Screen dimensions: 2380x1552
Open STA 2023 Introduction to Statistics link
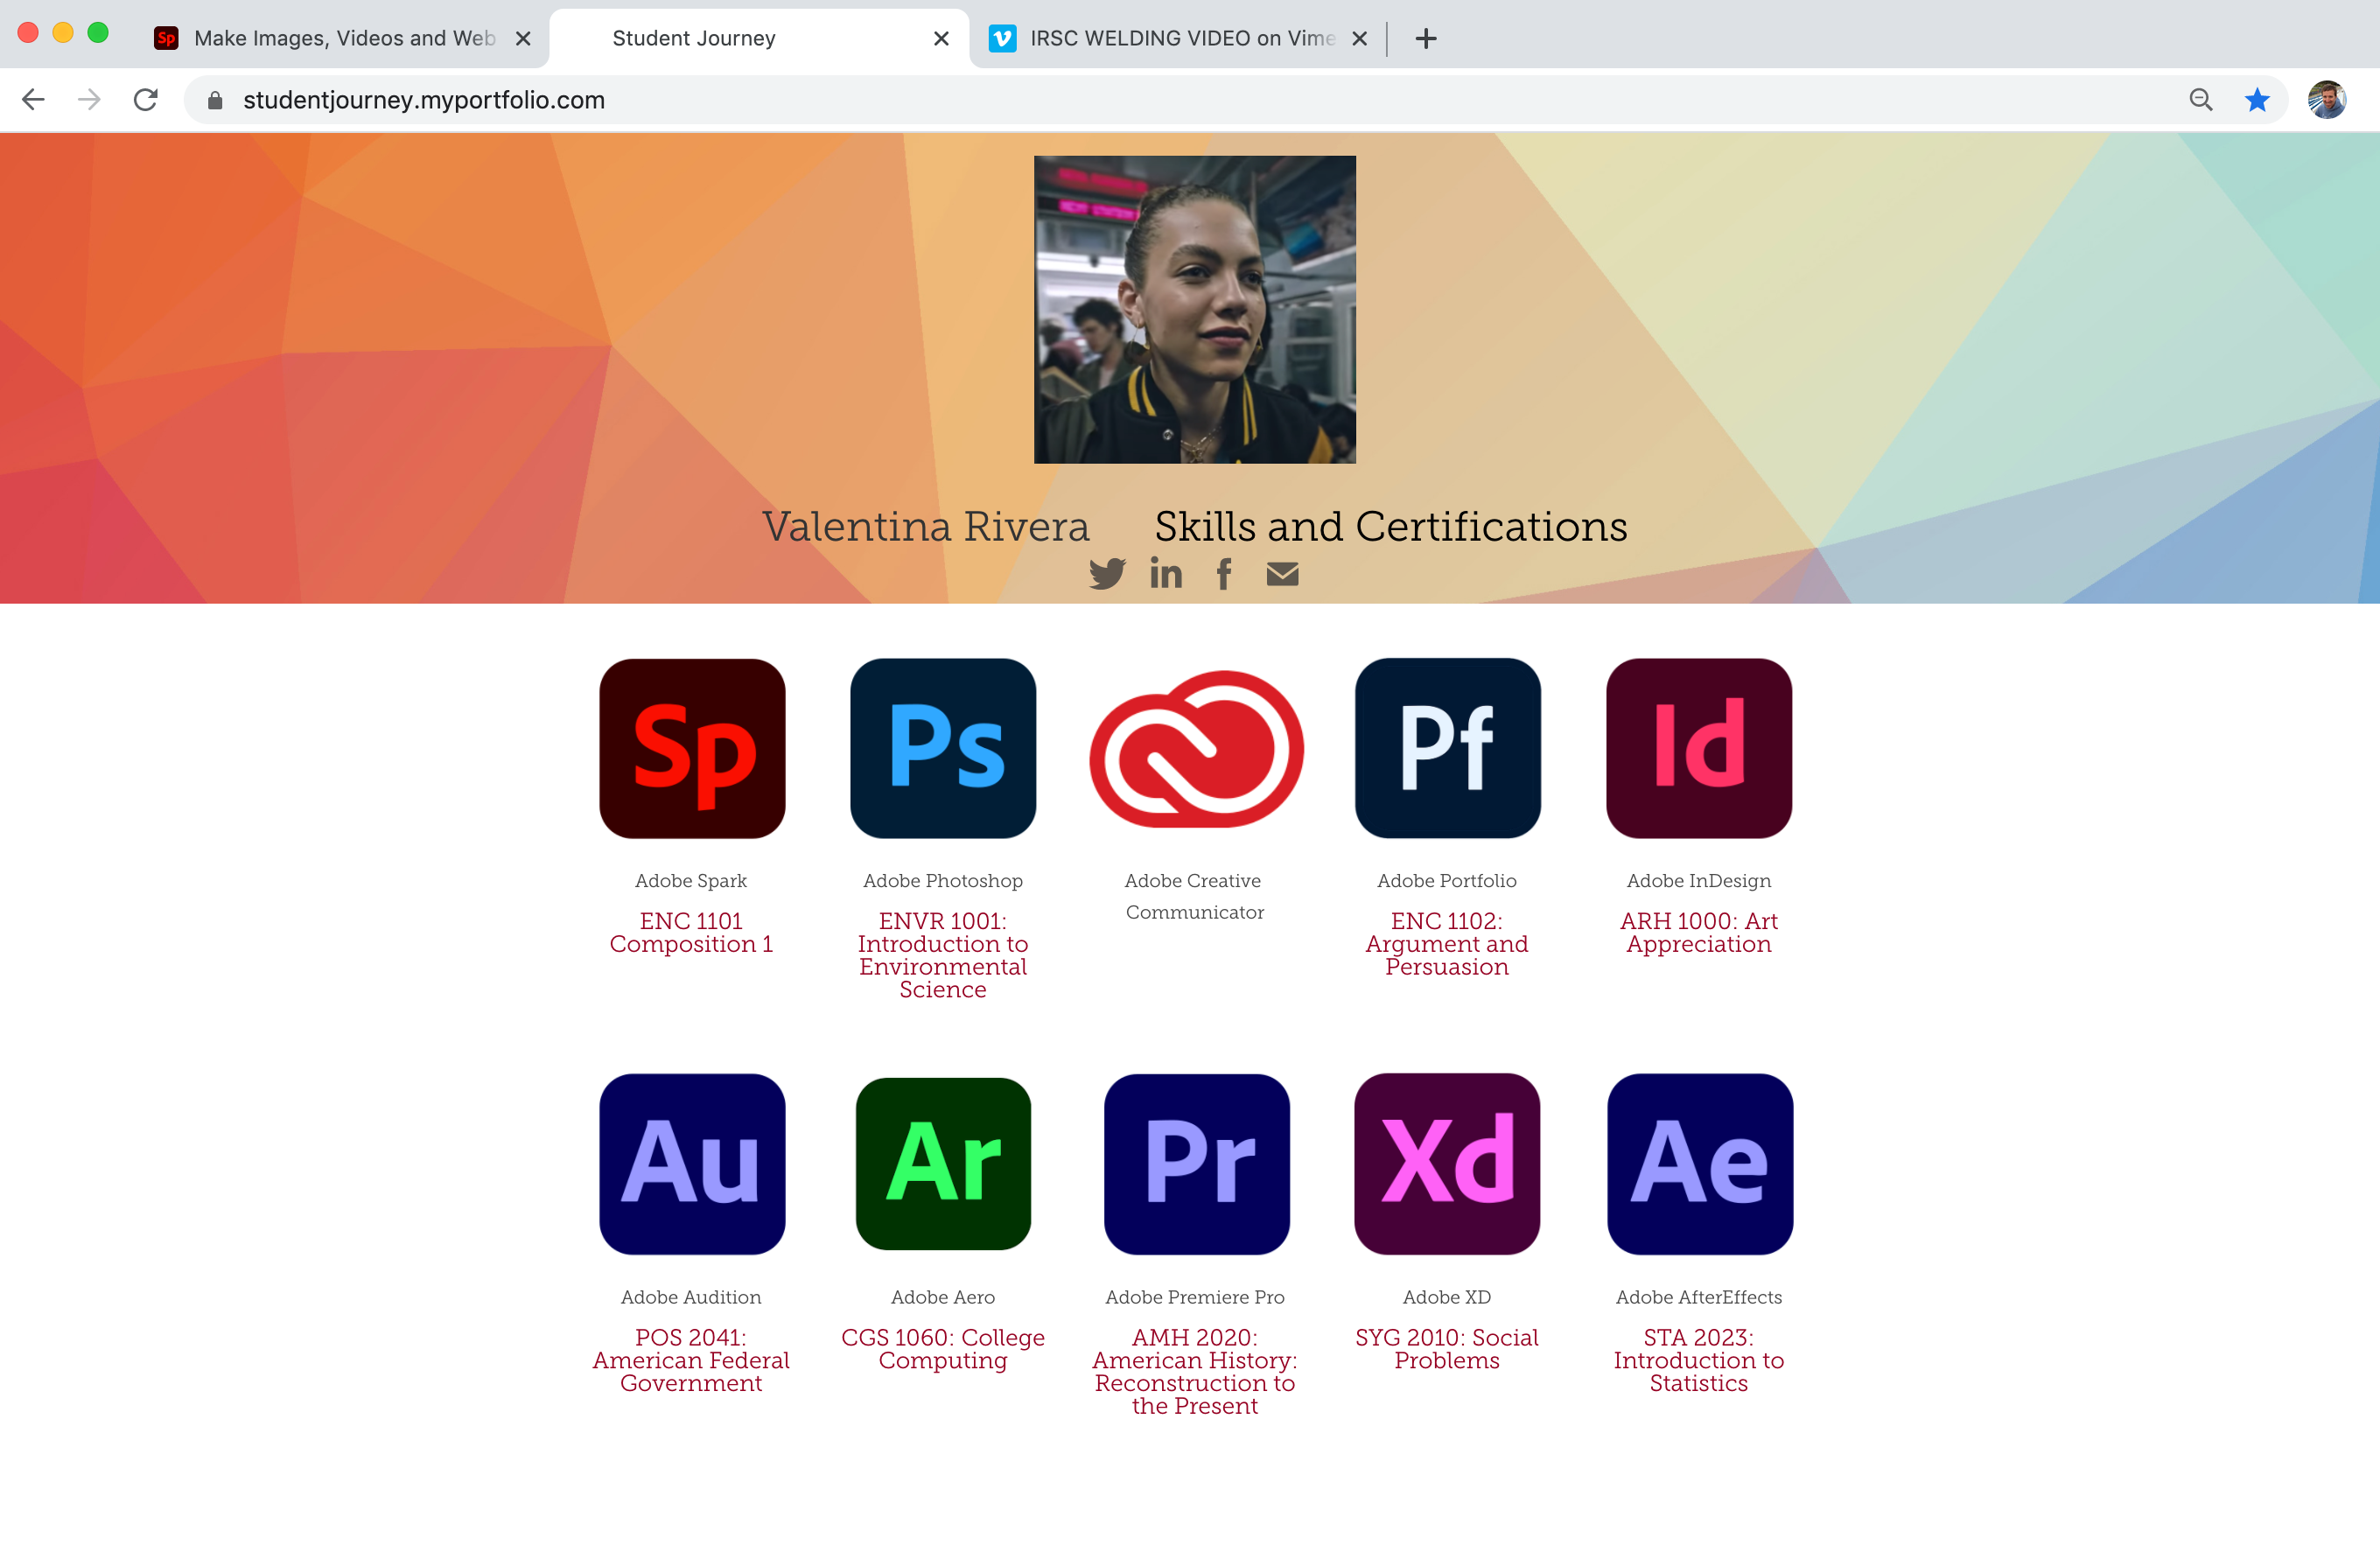[x=1698, y=1360]
